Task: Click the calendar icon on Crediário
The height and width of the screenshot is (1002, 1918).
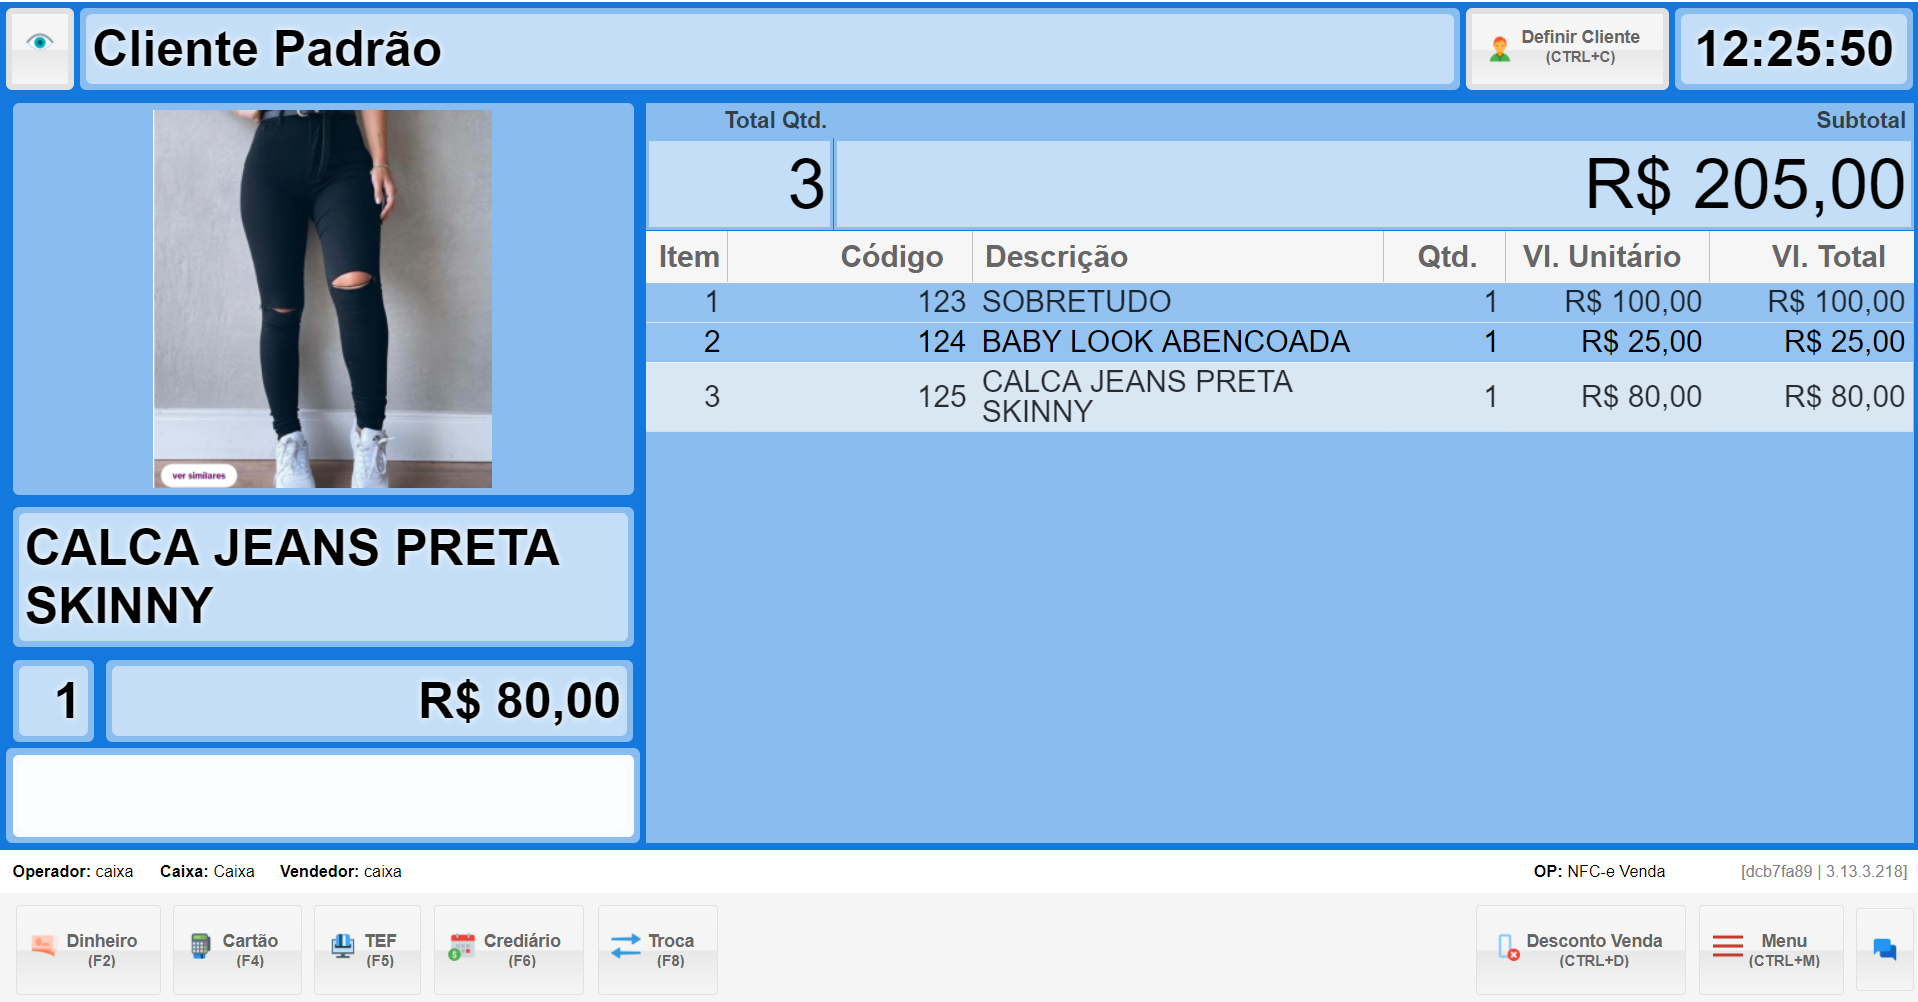Action: (x=461, y=946)
